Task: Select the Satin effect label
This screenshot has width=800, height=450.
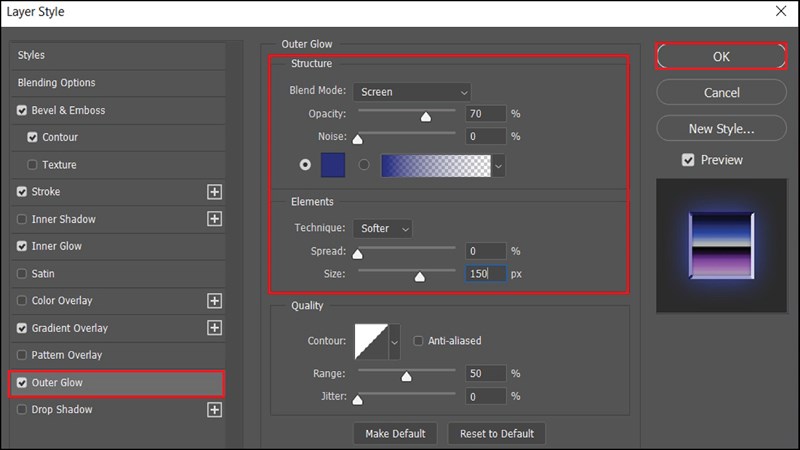Action: pos(43,273)
